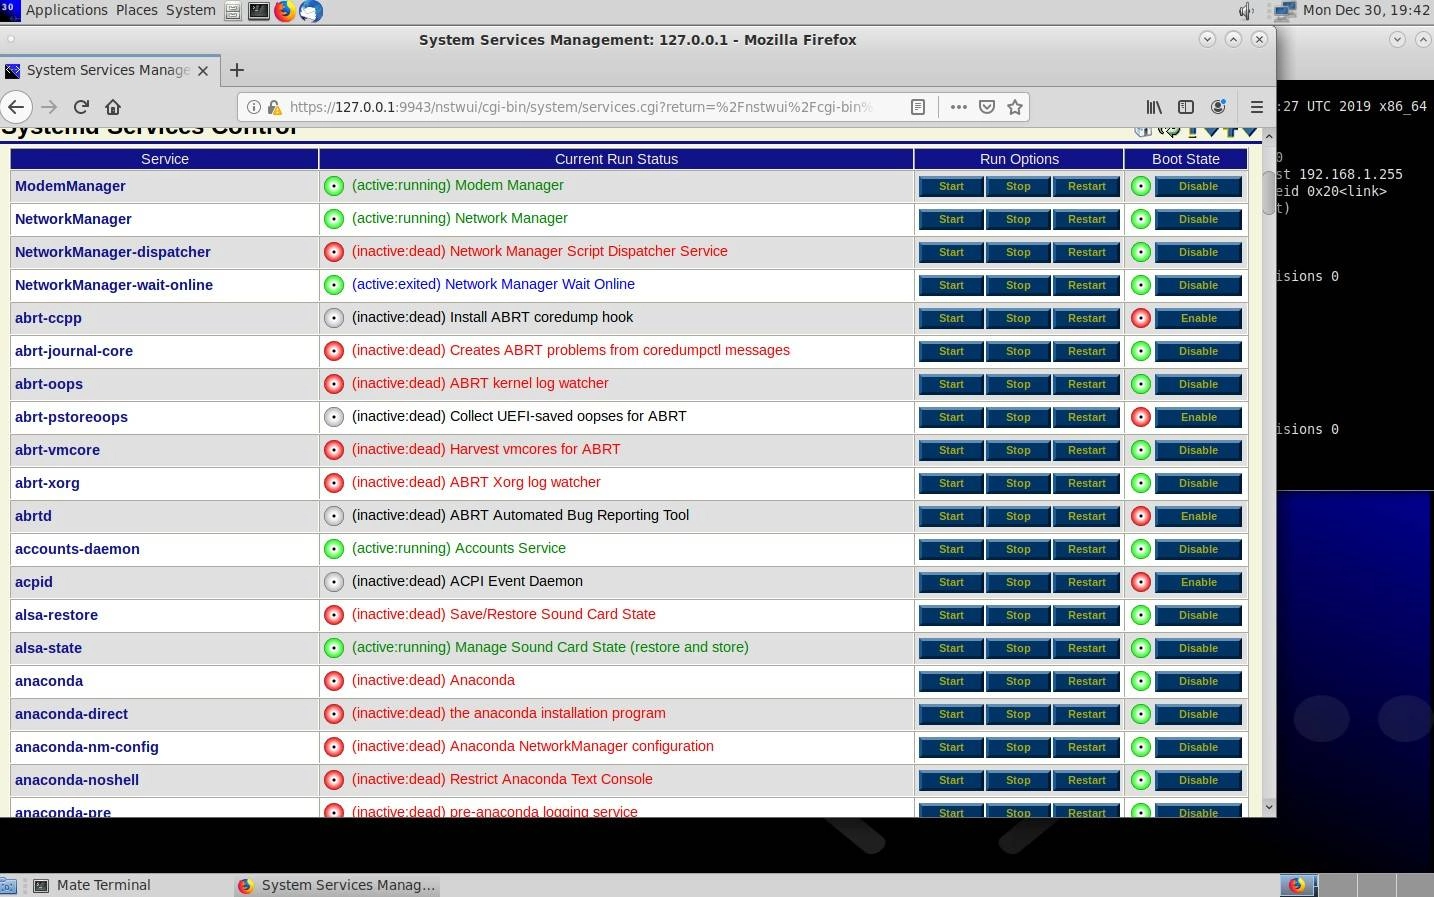Image resolution: width=1434 pixels, height=897 pixels.
Task: Click the volume speaker icon in the tray
Action: [1246, 11]
